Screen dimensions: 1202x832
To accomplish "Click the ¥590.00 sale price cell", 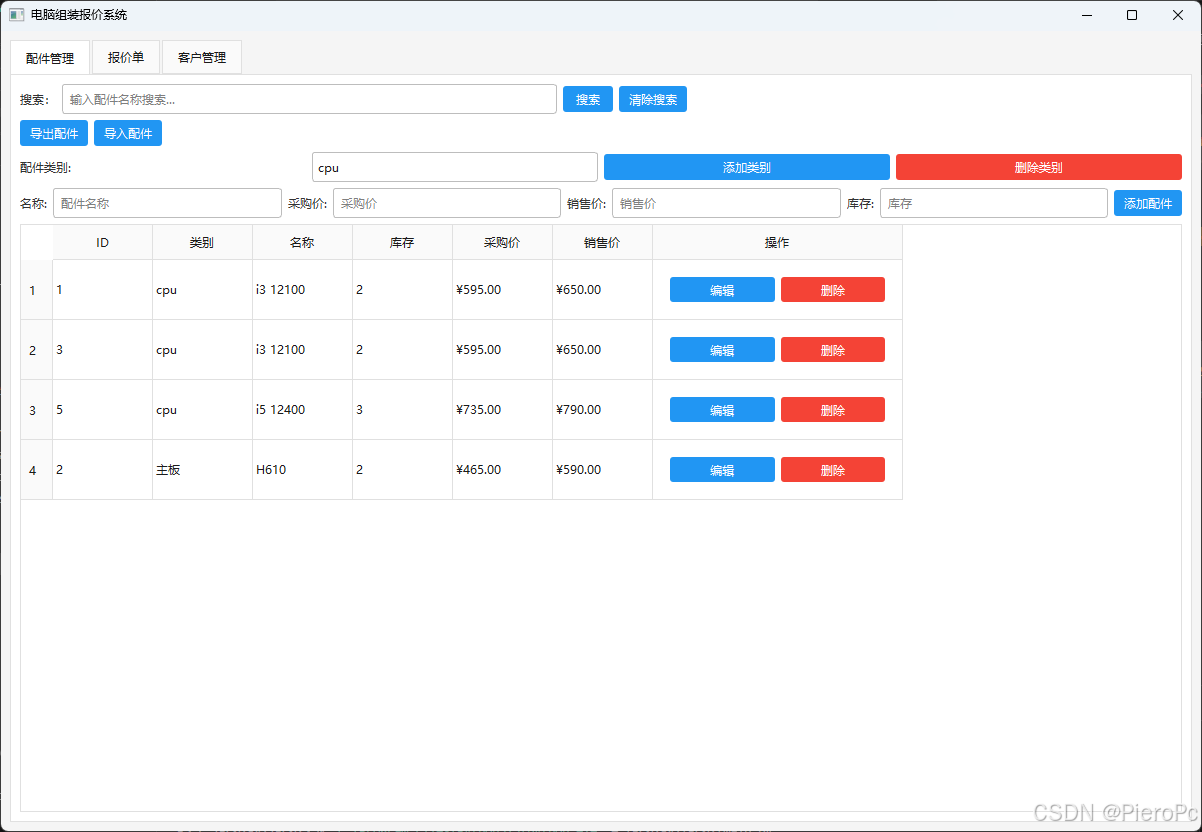I will 602,470.
